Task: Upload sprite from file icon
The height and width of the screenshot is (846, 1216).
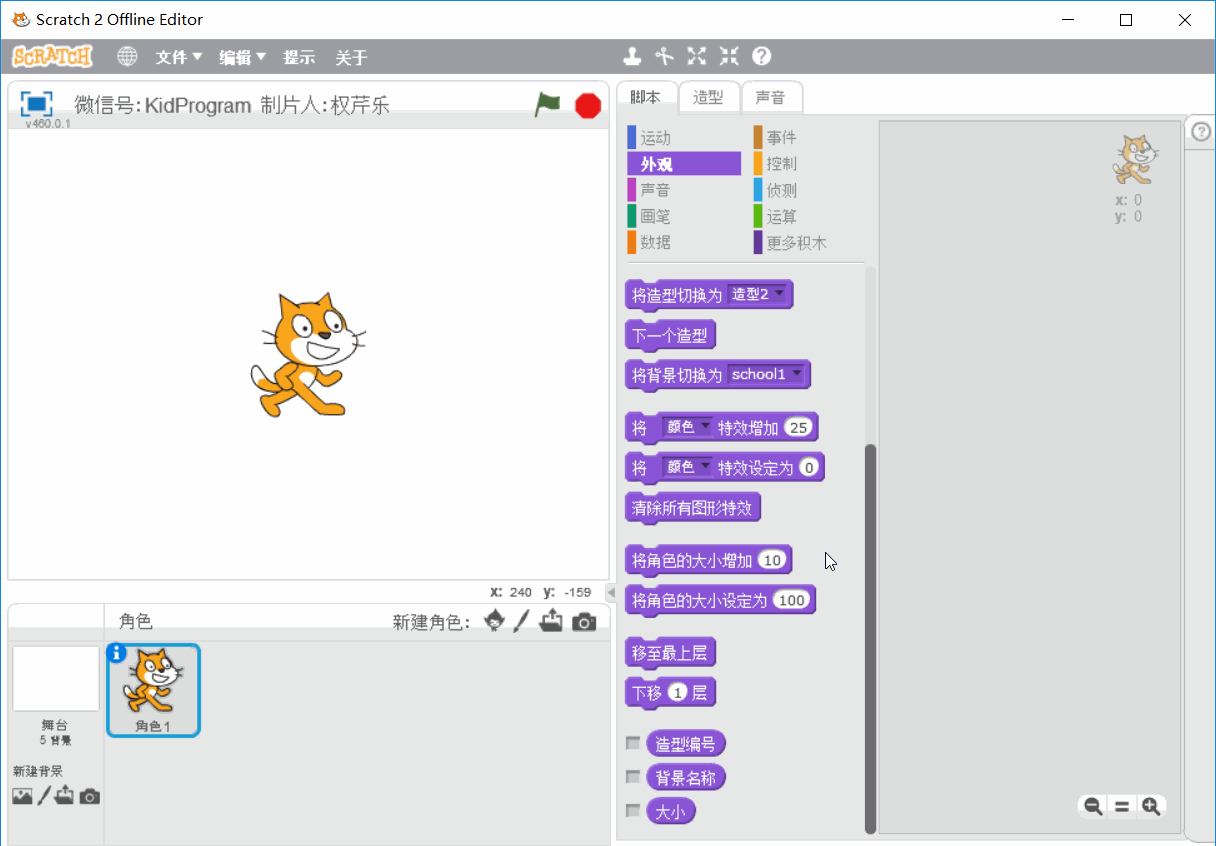Action: 551,622
